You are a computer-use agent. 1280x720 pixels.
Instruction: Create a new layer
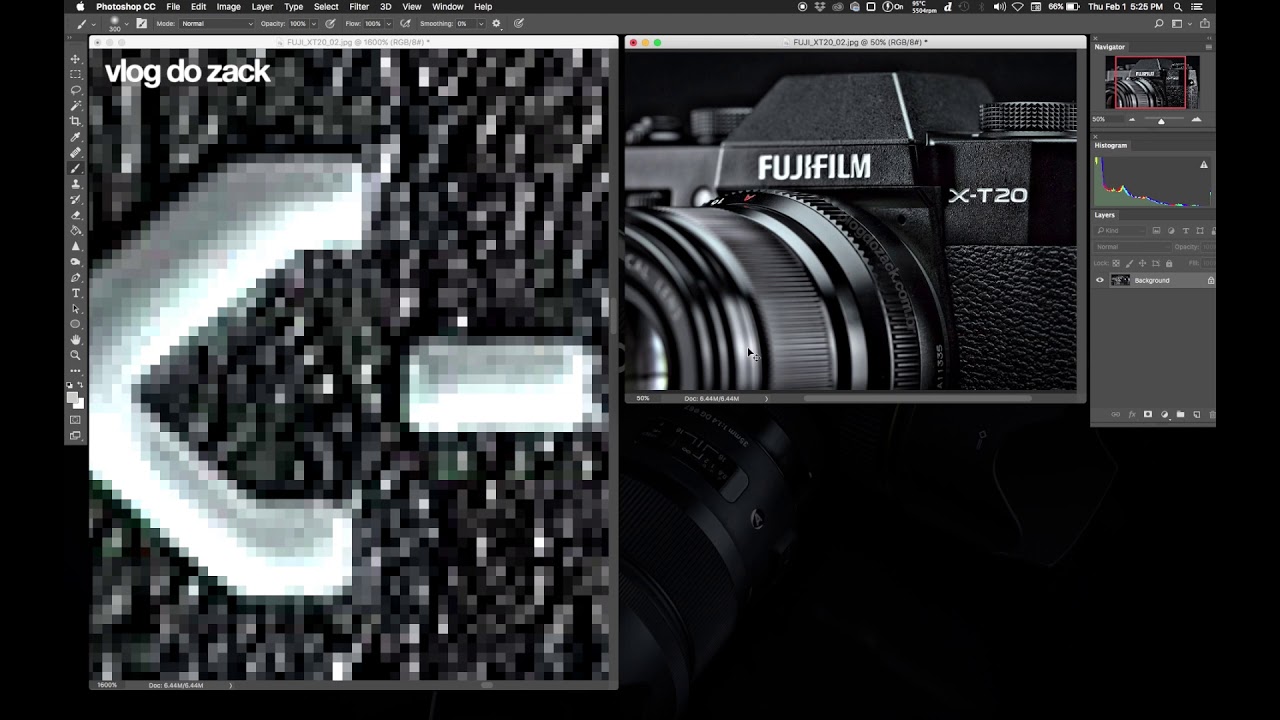1197,414
